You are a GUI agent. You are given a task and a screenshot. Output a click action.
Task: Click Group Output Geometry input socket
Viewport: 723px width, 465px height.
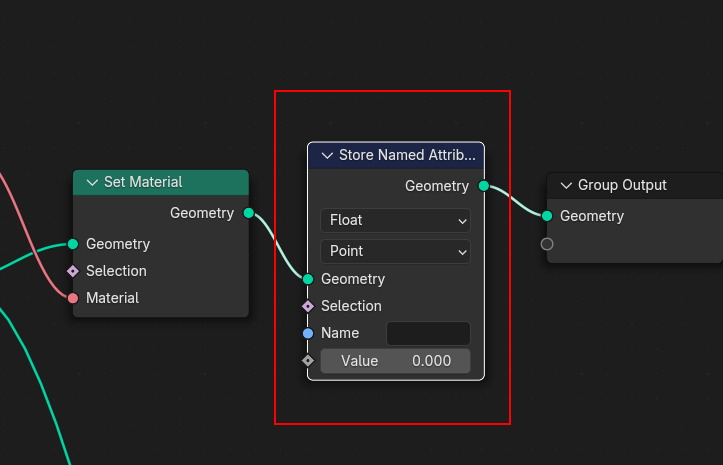click(x=547, y=215)
